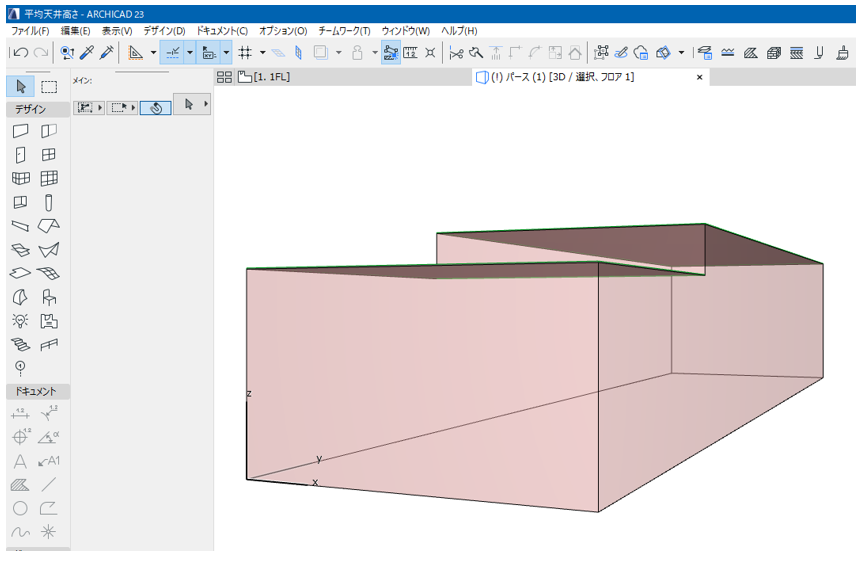The height and width of the screenshot is (563, 865).
Task: Collapse the ドキュメント toolbox section header
Action: point(35,391)
